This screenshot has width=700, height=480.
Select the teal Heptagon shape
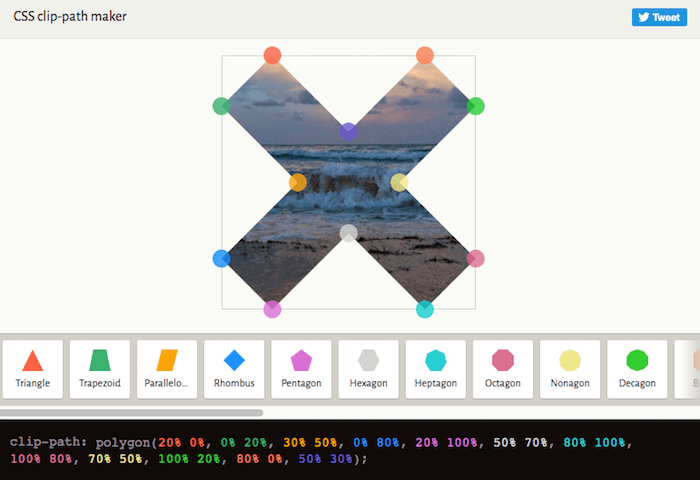pos(435,369)
